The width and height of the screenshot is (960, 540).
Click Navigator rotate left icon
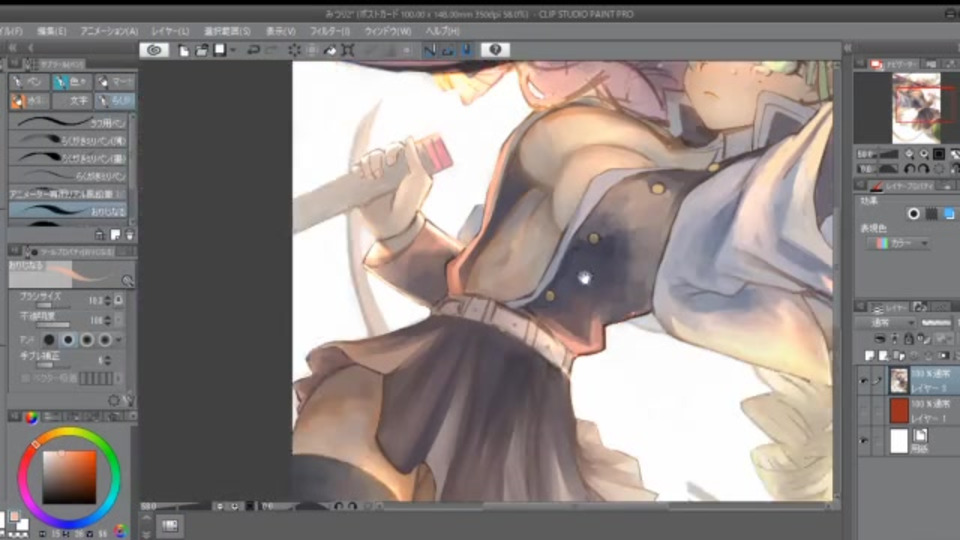pos(909,169)
